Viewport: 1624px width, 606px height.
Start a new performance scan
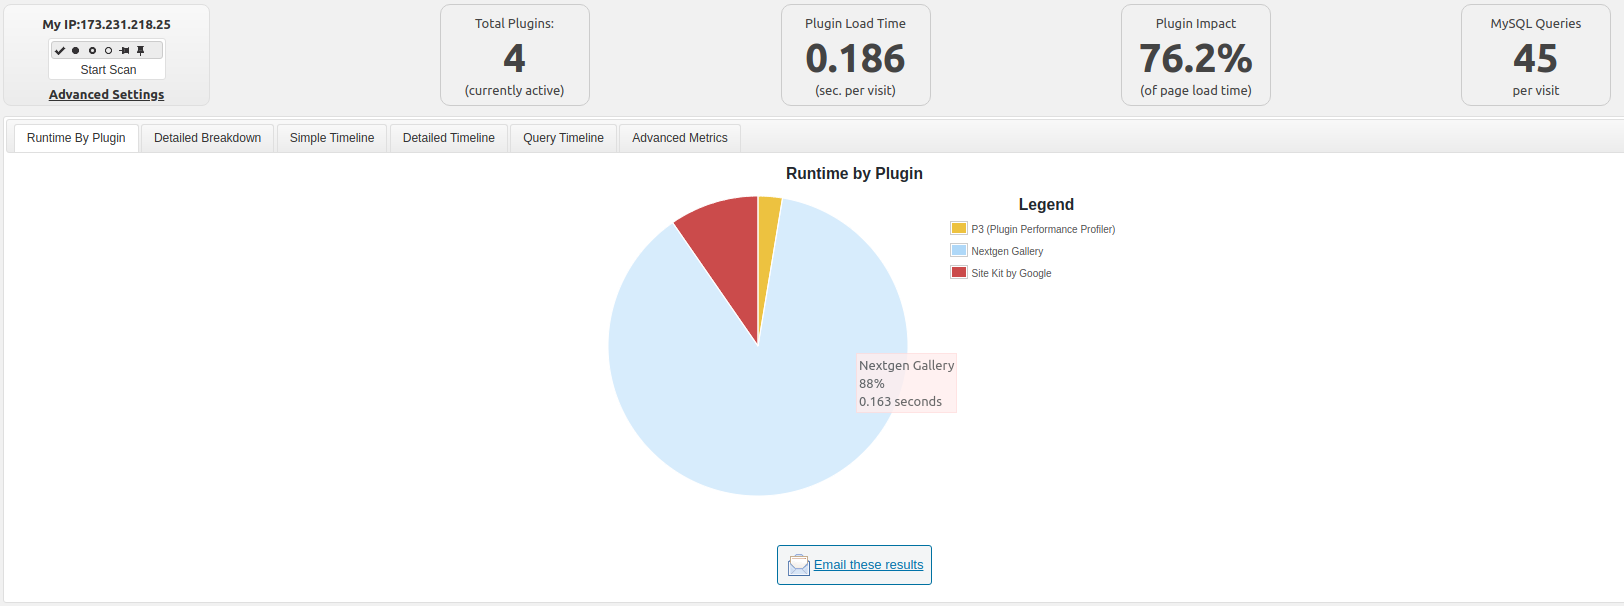point(108,70)
